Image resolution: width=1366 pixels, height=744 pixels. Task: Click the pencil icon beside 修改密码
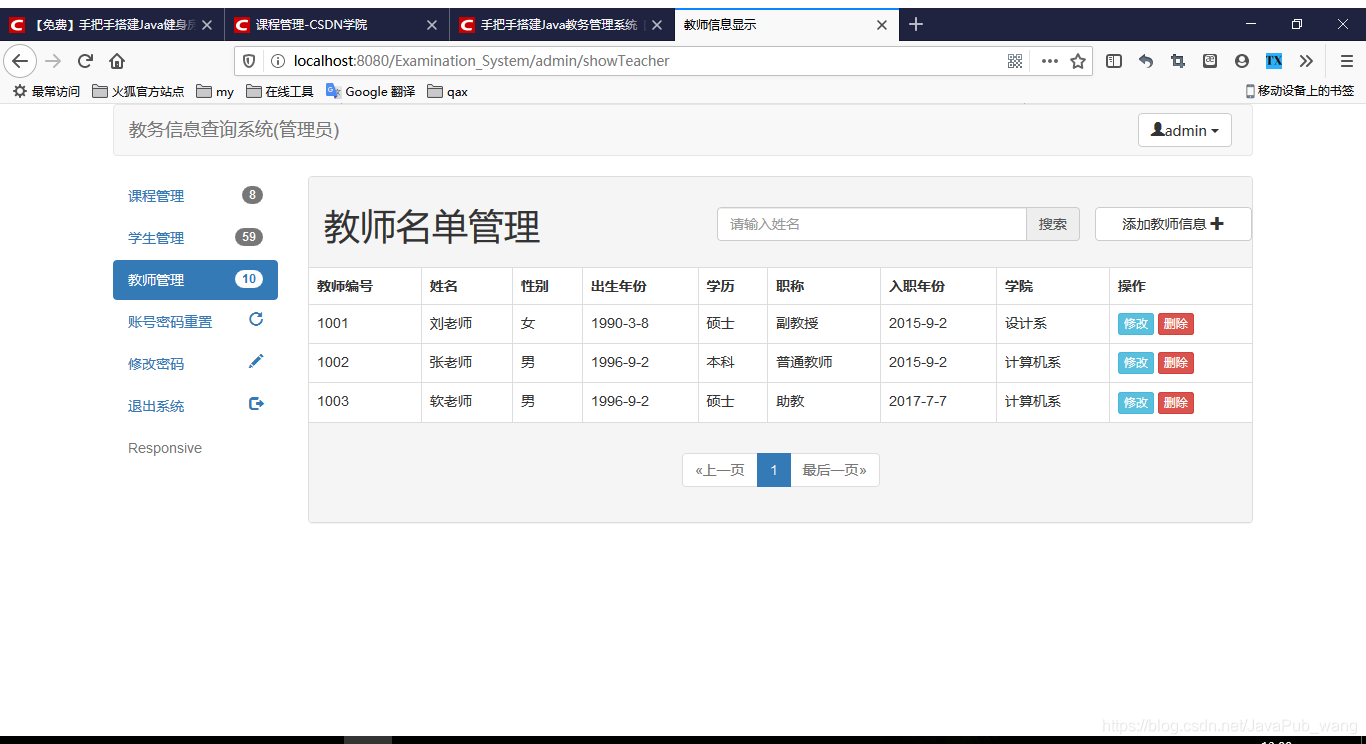click(256, 362)
